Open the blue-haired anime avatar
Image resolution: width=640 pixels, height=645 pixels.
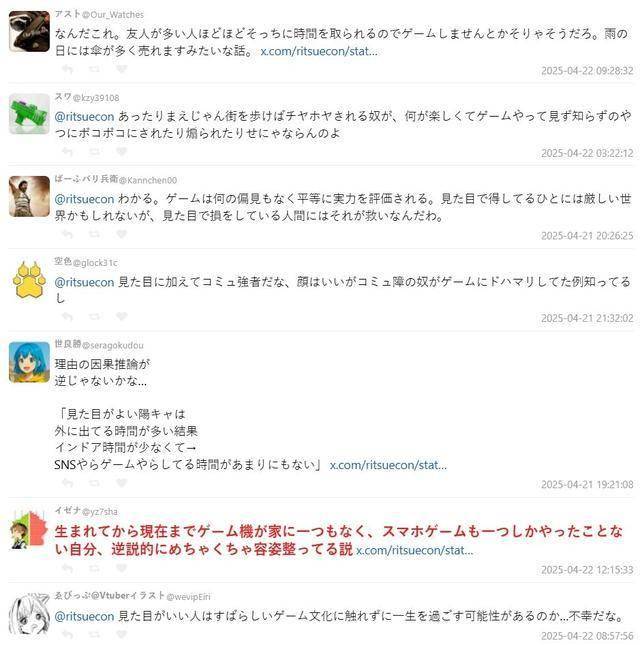pyautogui.click(x=29, y=362)
